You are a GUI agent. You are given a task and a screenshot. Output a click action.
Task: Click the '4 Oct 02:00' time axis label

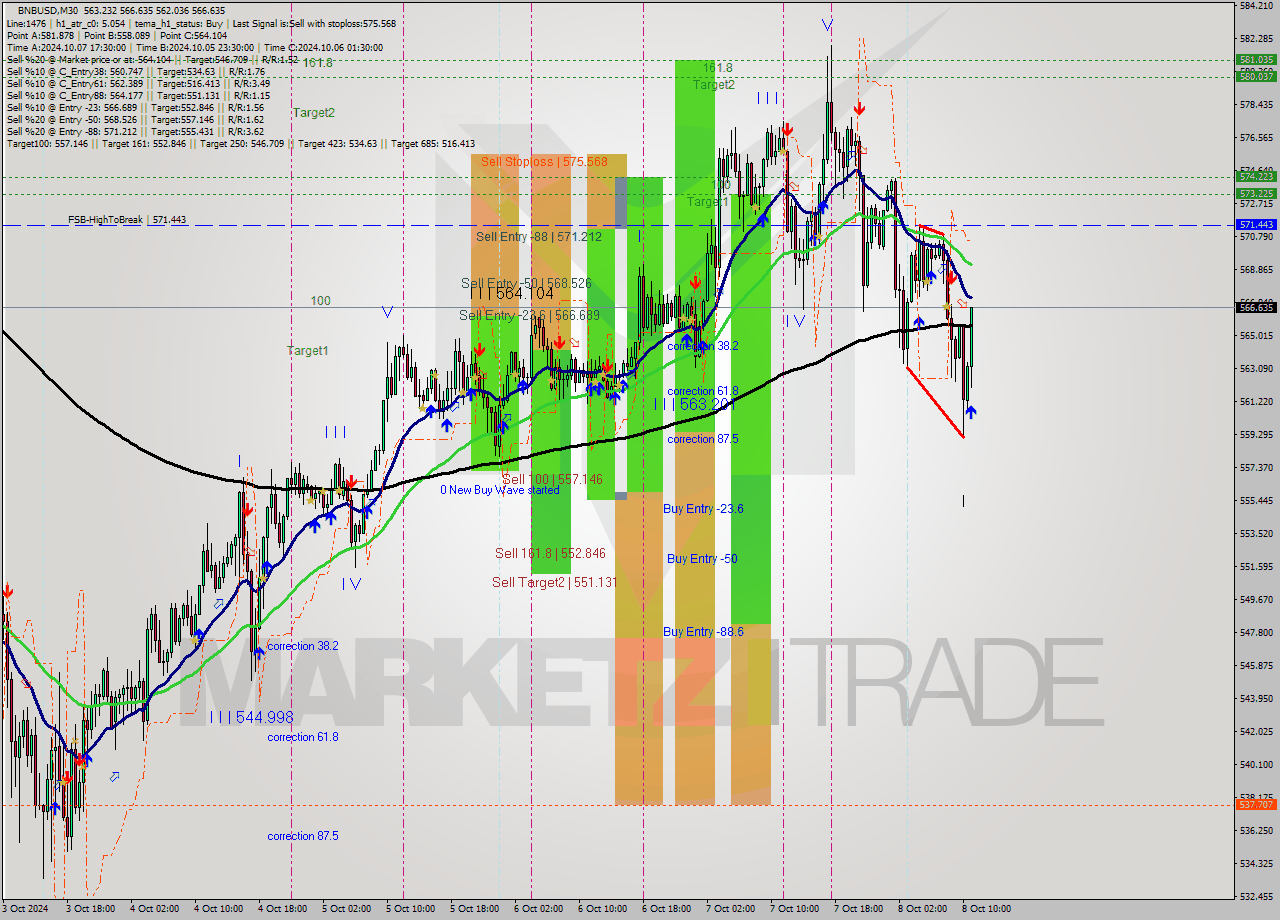click(x=153, y=909)
